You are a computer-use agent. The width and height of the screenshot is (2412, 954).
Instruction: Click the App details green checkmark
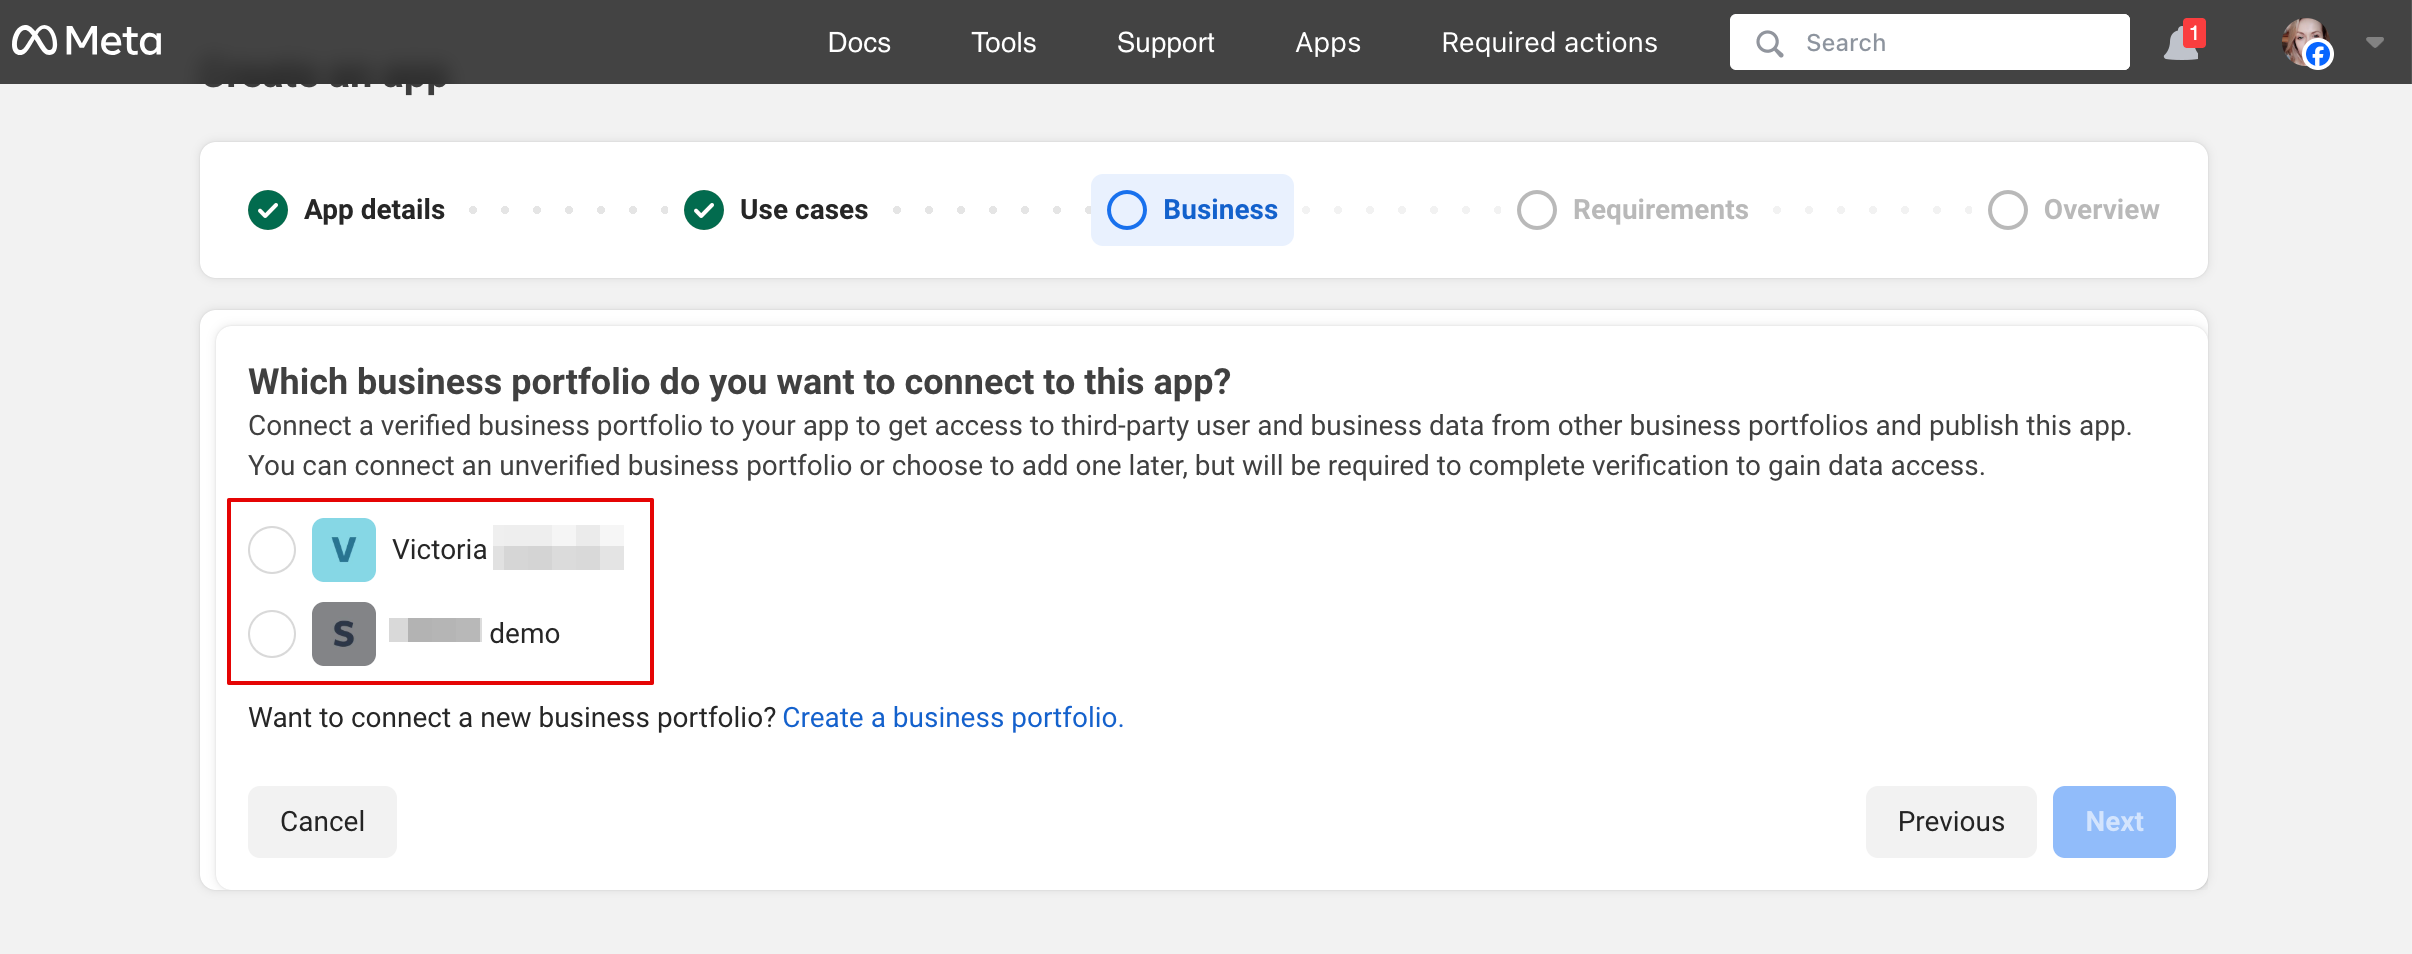click(x=268, y=210)
